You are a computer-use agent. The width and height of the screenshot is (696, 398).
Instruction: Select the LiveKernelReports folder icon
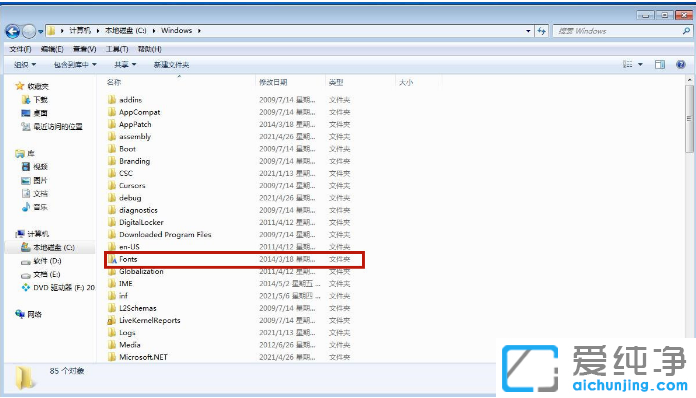(x=112, y=320)
